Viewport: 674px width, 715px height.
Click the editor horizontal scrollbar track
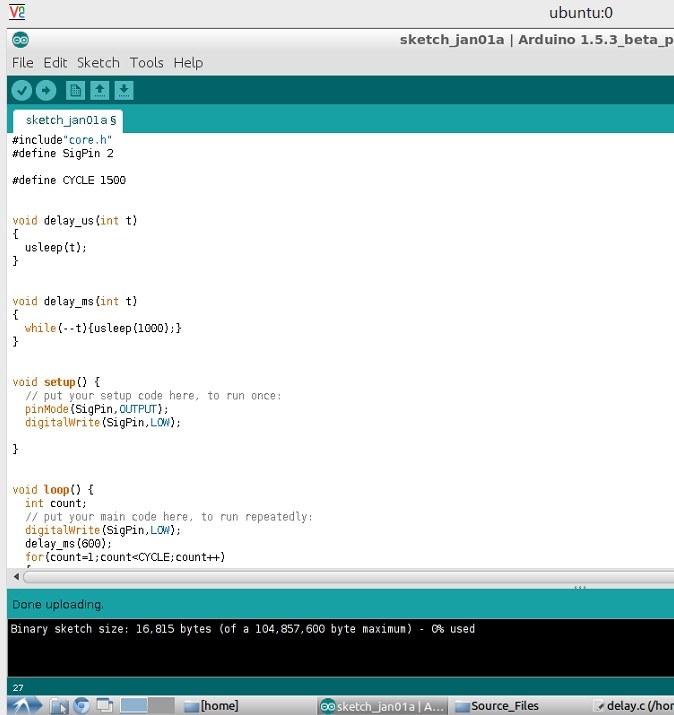pos(348,577)
